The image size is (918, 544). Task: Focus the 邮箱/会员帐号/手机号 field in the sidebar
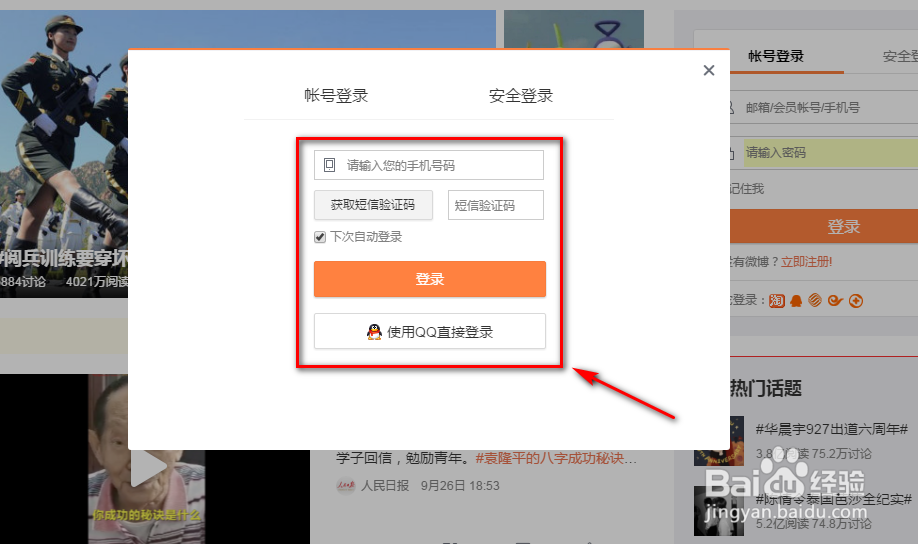click(824, 108)
